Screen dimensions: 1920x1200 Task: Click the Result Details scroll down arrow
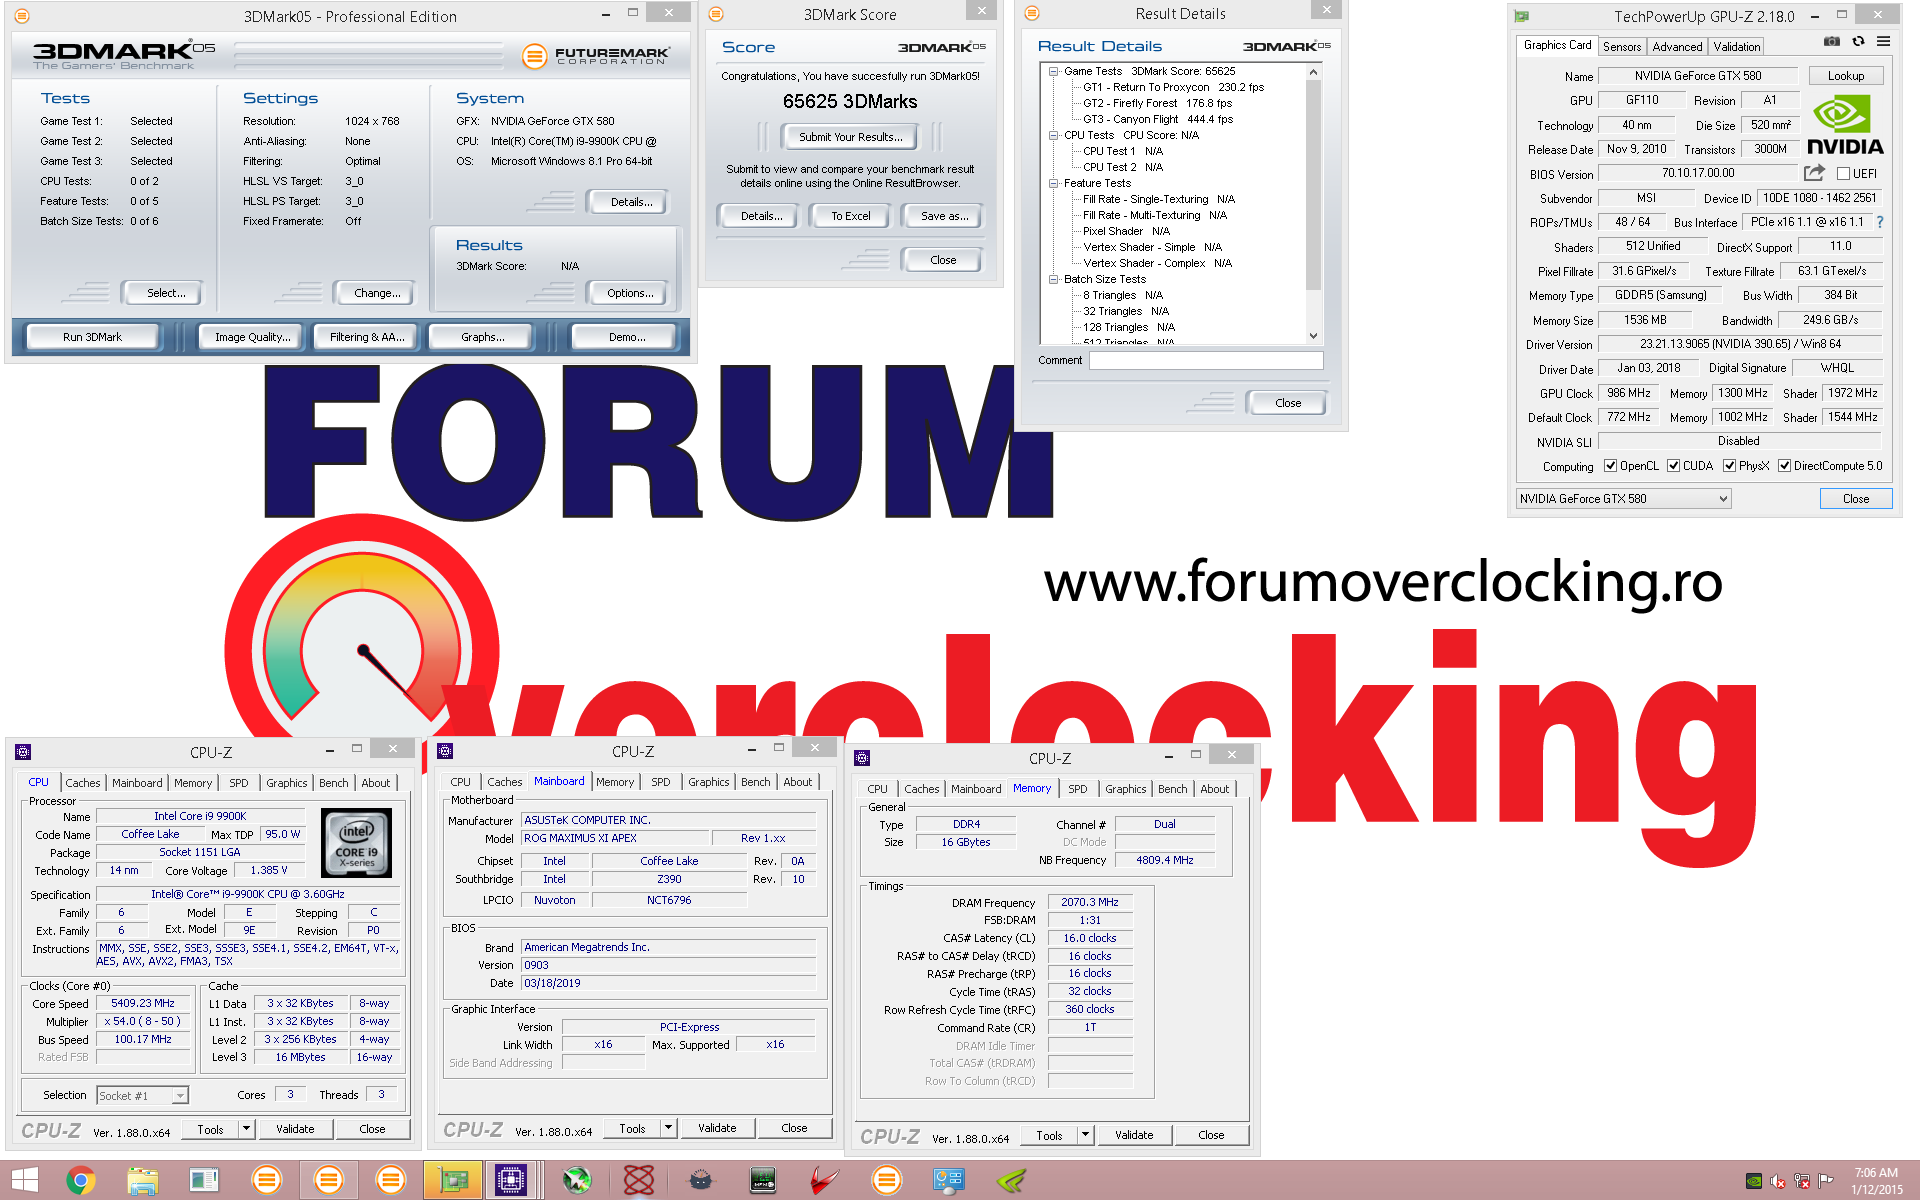pyautogui.click(x=1313, y=336)
